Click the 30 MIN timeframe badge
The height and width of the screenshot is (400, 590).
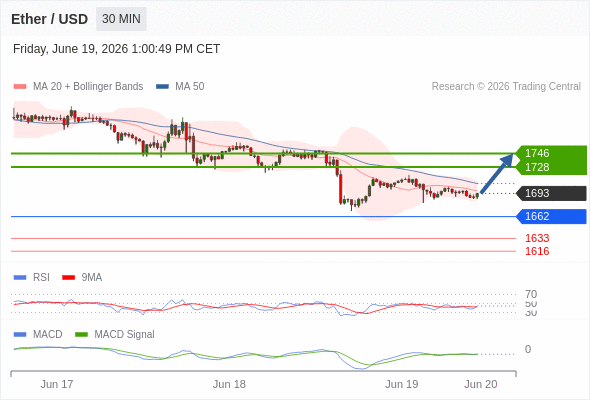click(121, 19)
